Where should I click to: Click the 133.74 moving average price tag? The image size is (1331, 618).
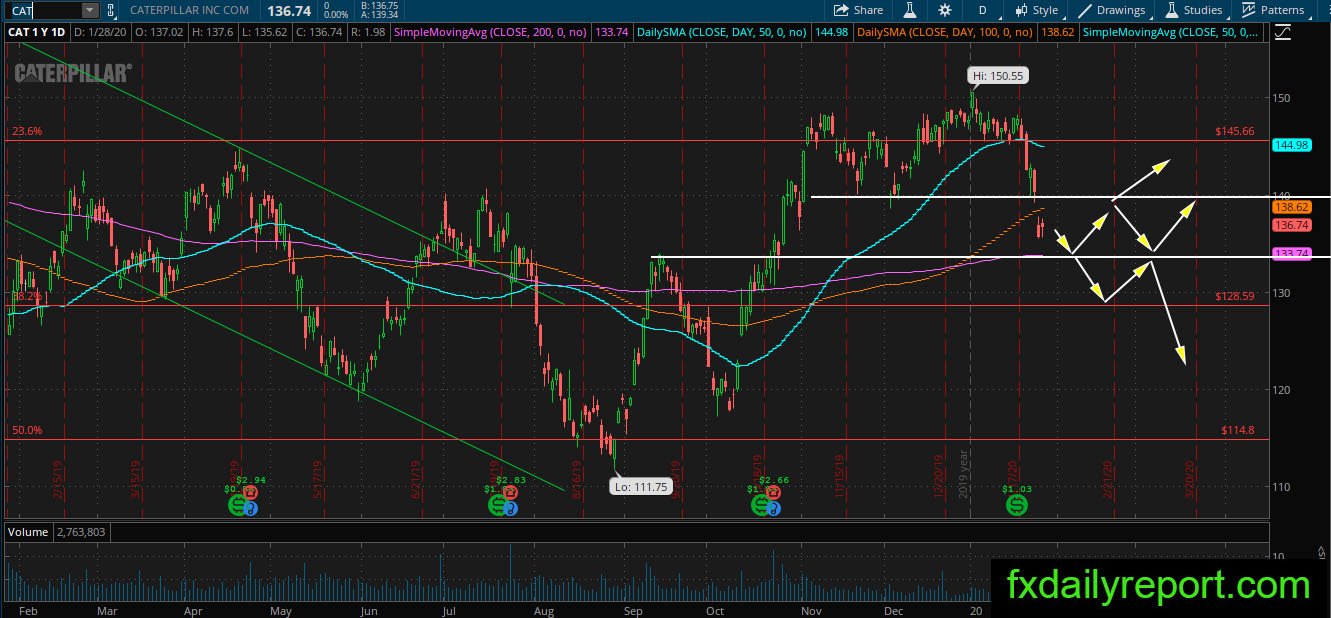pyautogui.click(x=1292, y=254)
